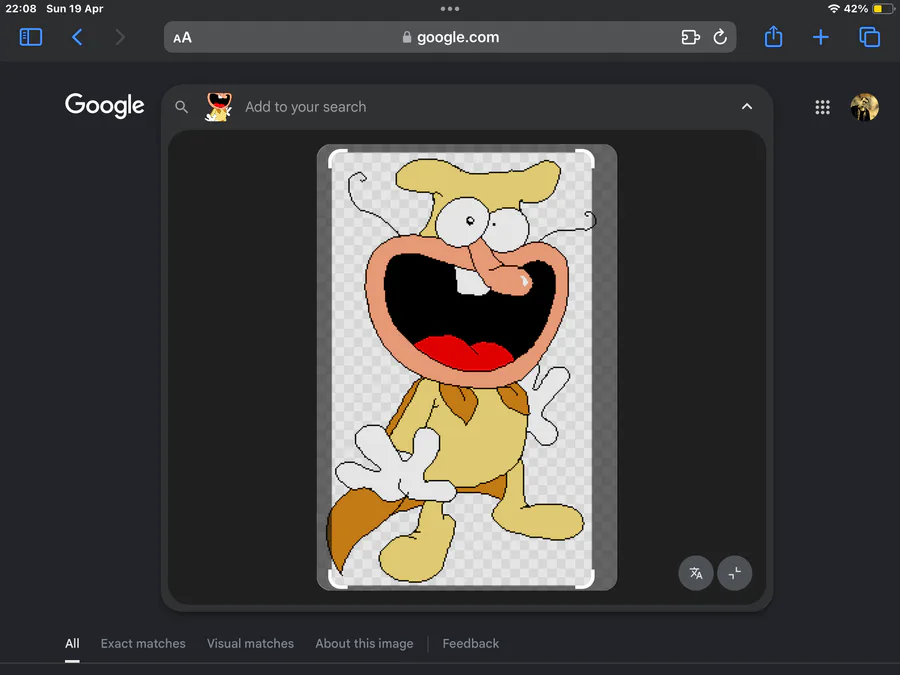Viewport: 900px width, 675px height.
Task: Grab the bottom-right crop corner handle
Action: pyautogui.click(x=585, y=579)
